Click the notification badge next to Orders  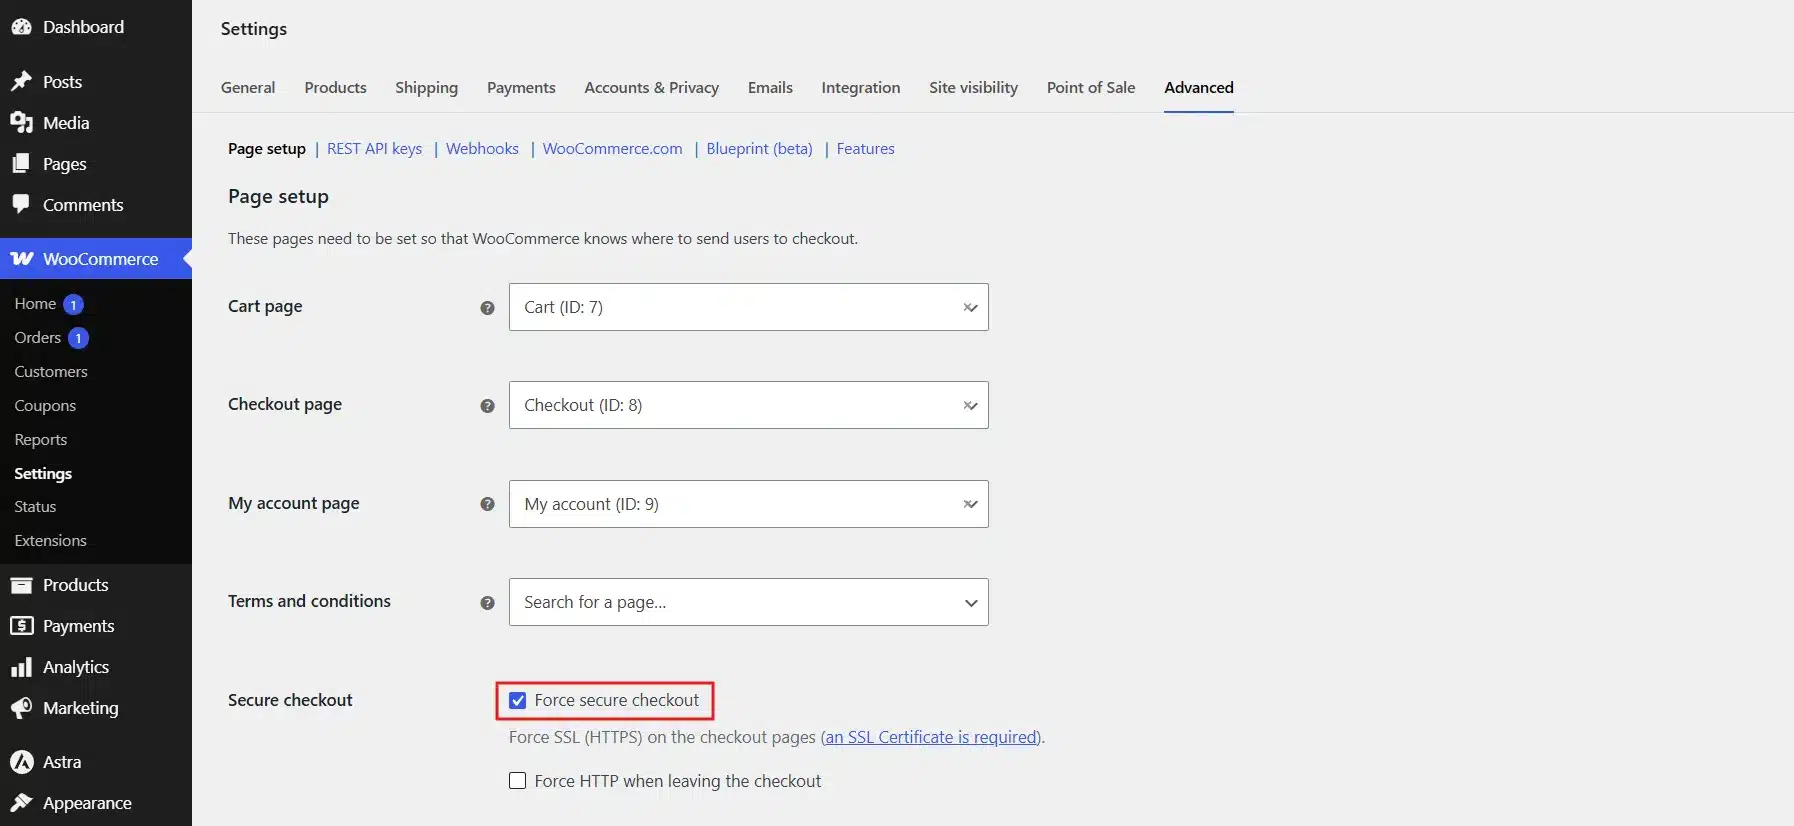click(x=78, y=338)
